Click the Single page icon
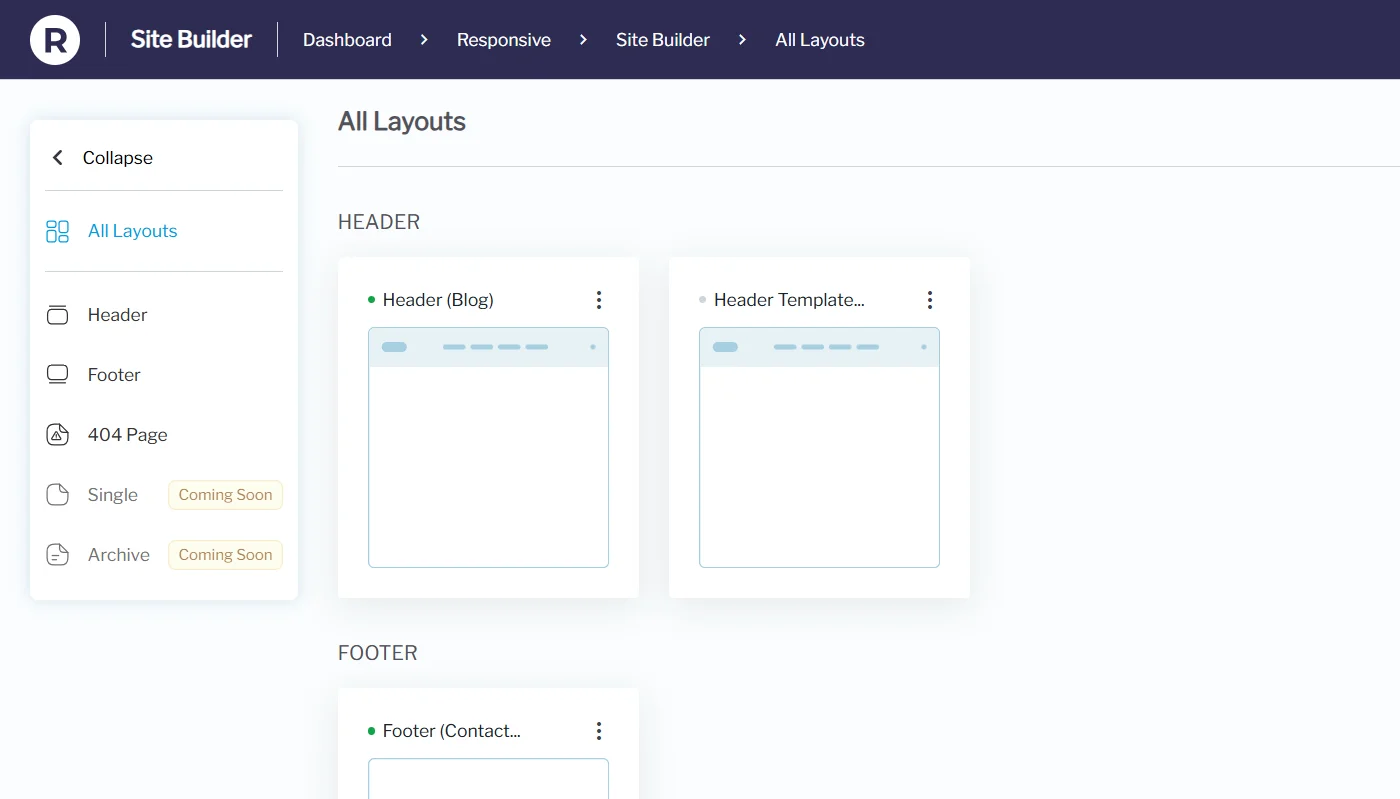This screenshot has width=1400, height=799. pos(58,495)
